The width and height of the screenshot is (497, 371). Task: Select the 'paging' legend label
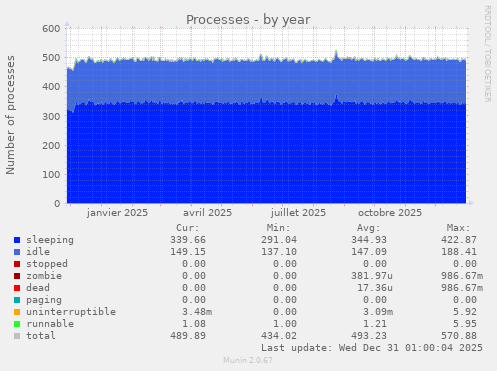(44, 300)
